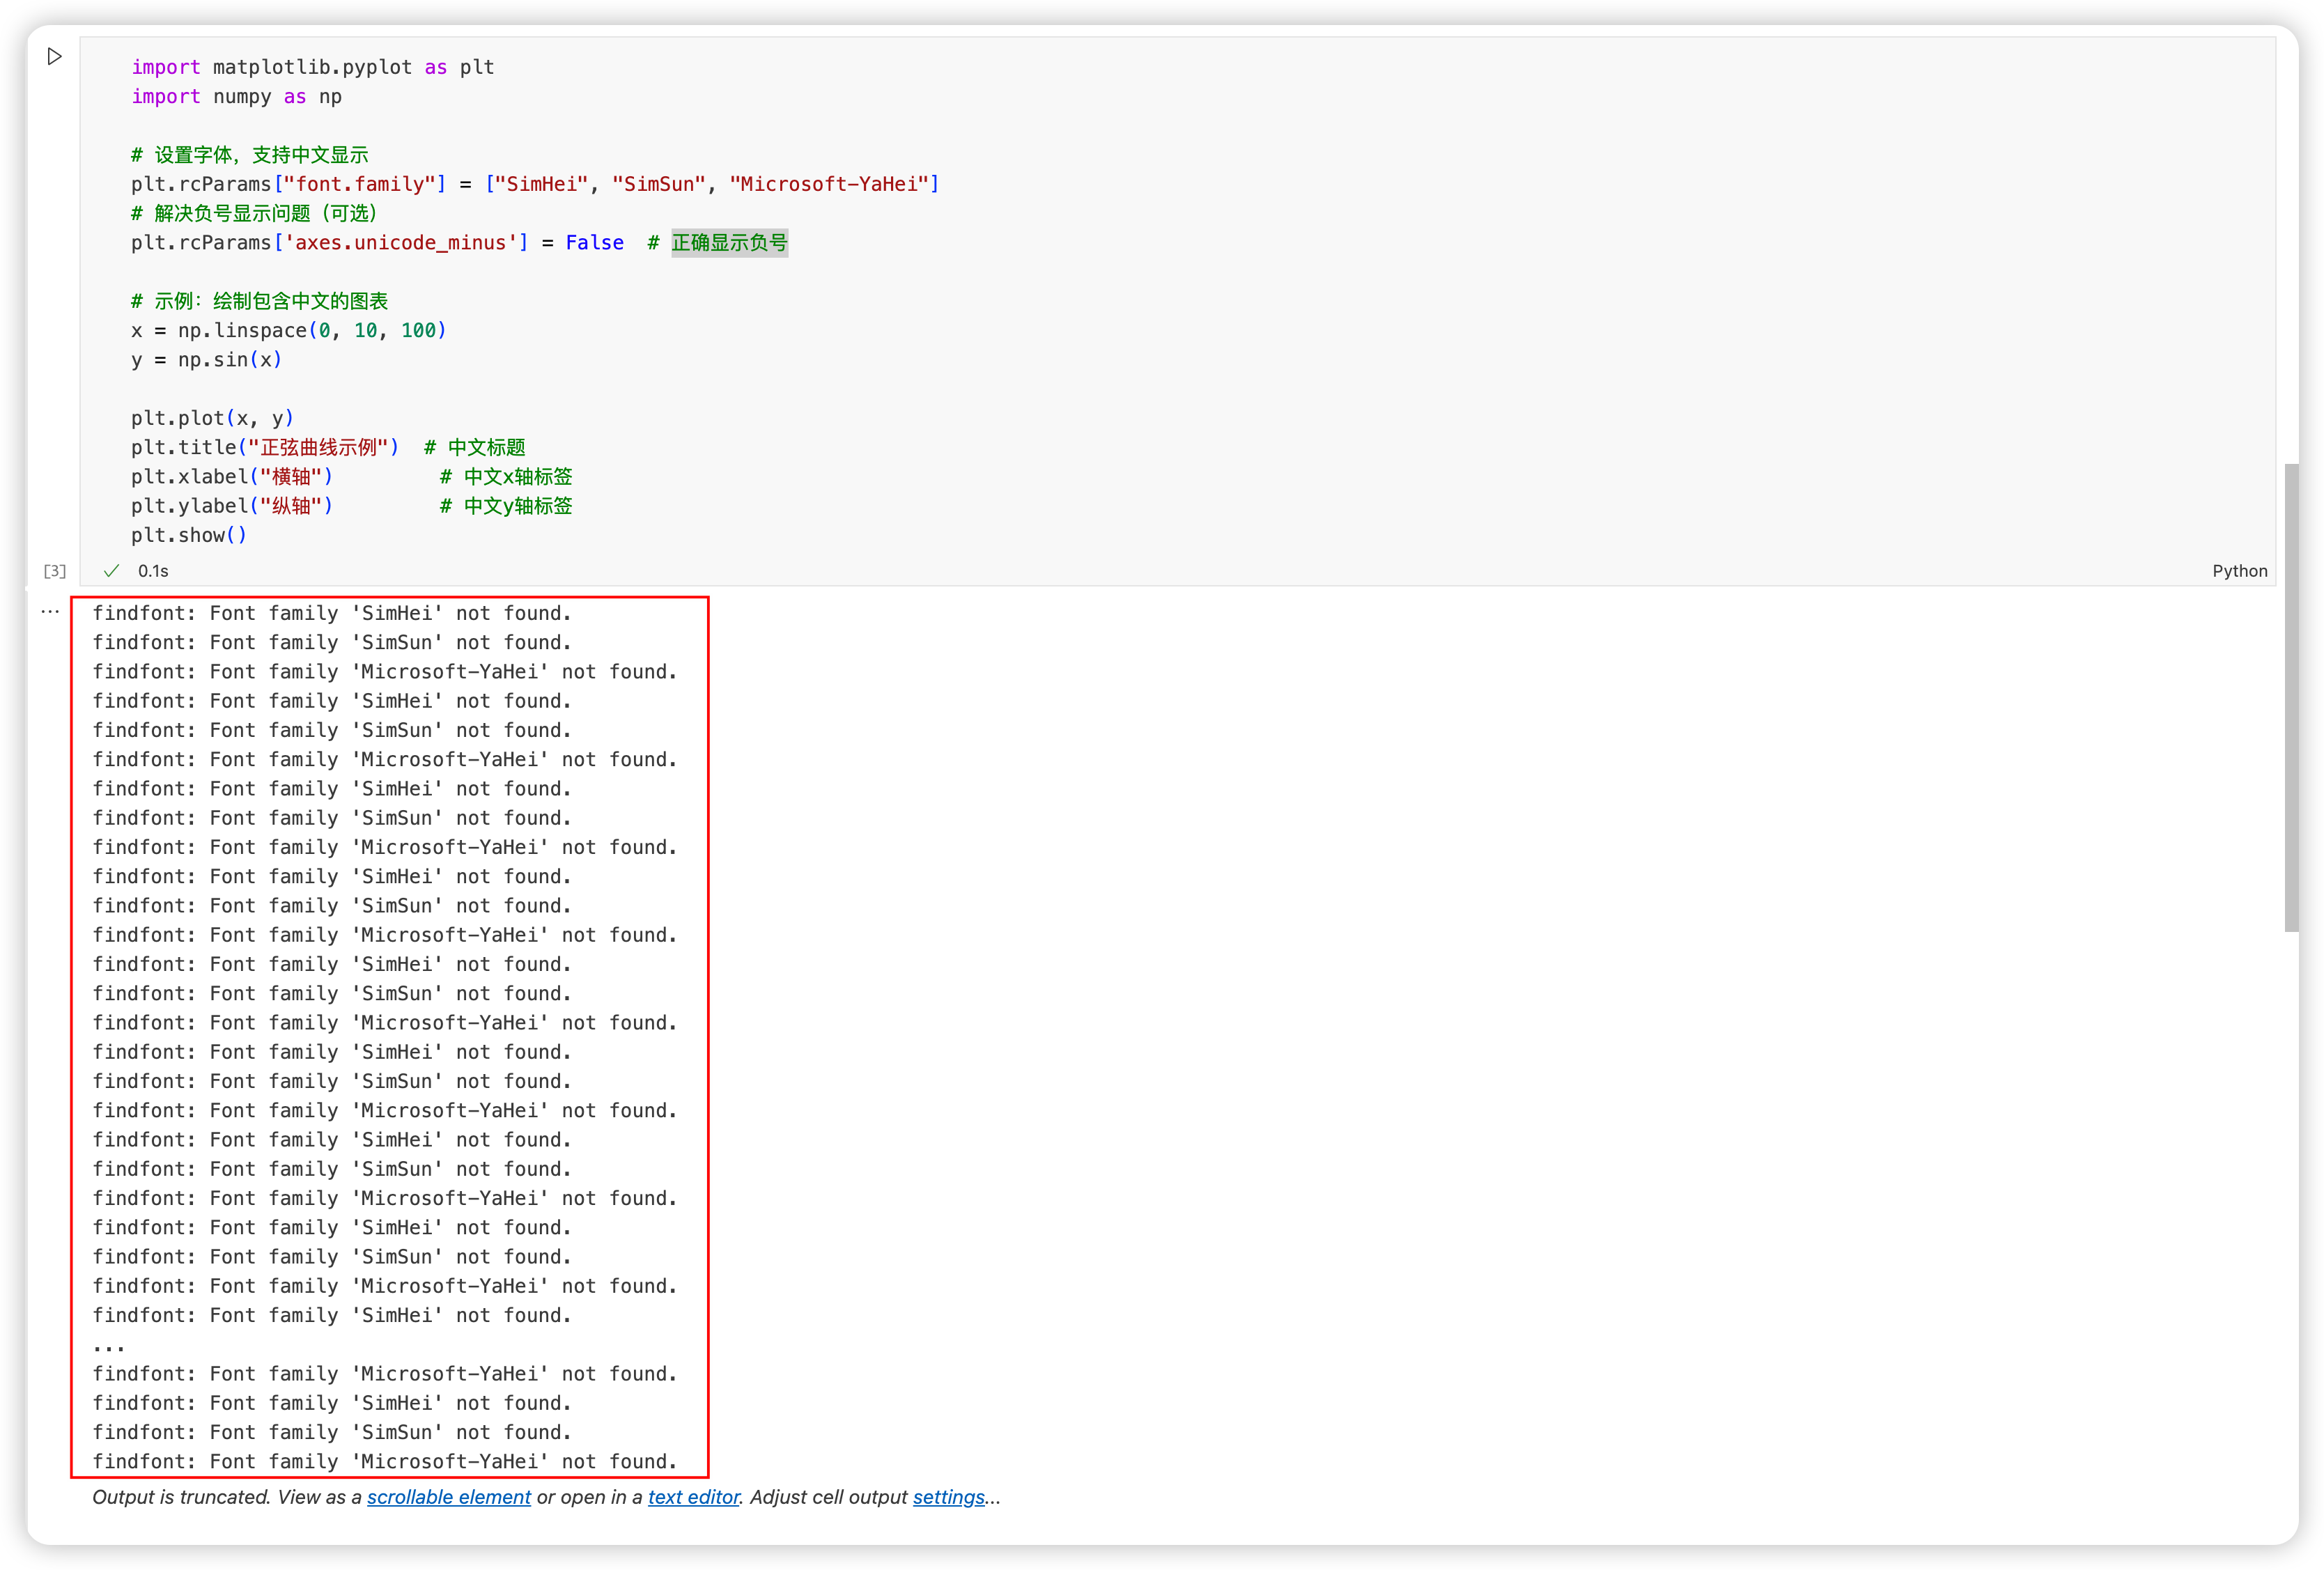The image size is (2324, 1570).
Task: Open output in a 'text editor' link
Action: click(693, 1497)
